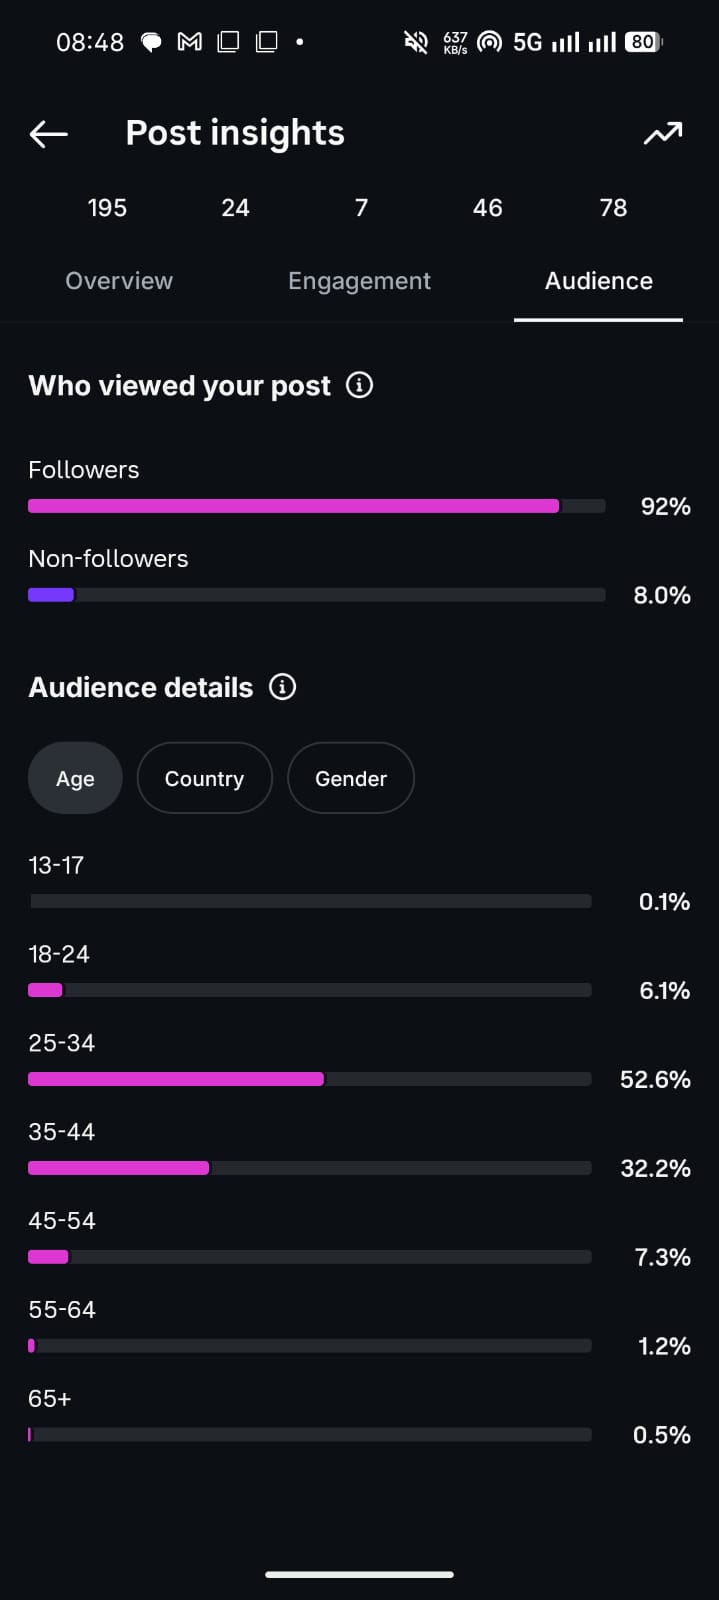Tap the 25-34 age group bar
This screenshot has width=719, height=1600.
(310, 1079)
